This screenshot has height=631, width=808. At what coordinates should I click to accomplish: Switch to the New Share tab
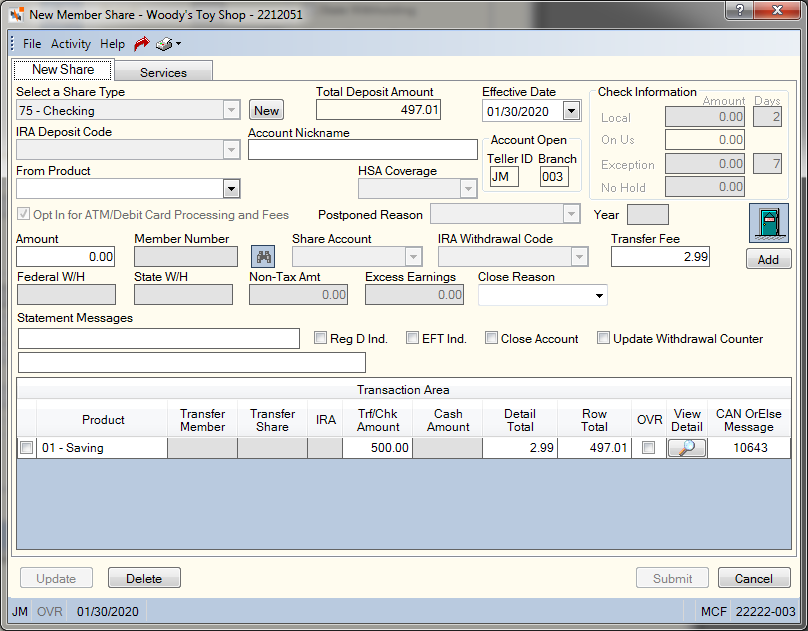coord(63,70)
